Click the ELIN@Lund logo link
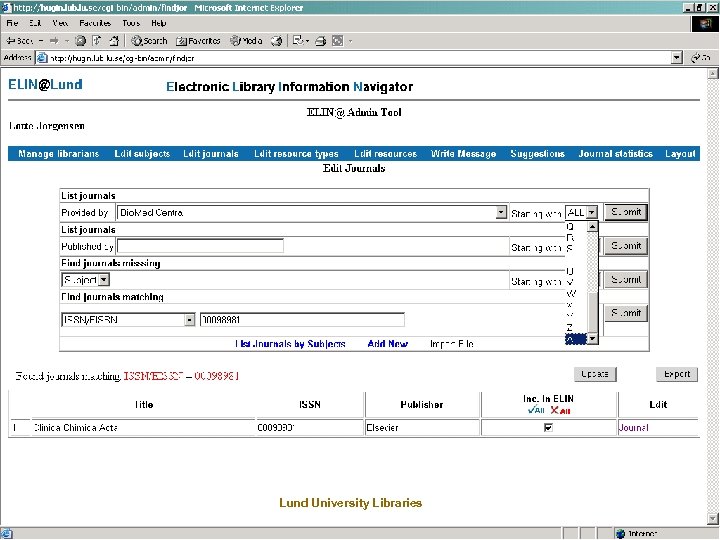 (x=45, y=84)
